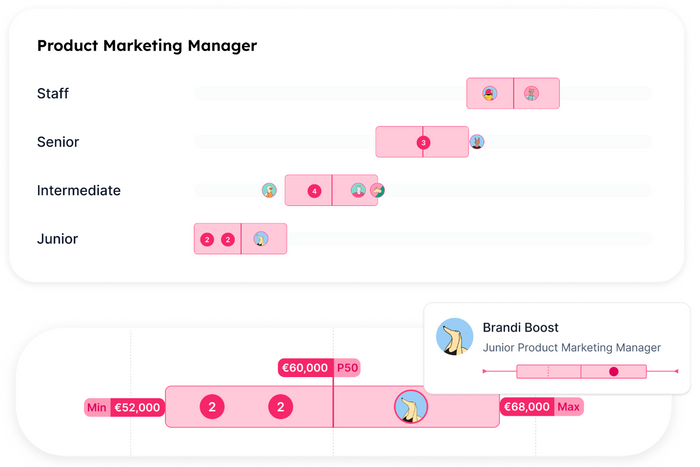Open the second '2' badge in the Junior row
The image size is (700, 467).
228,240
